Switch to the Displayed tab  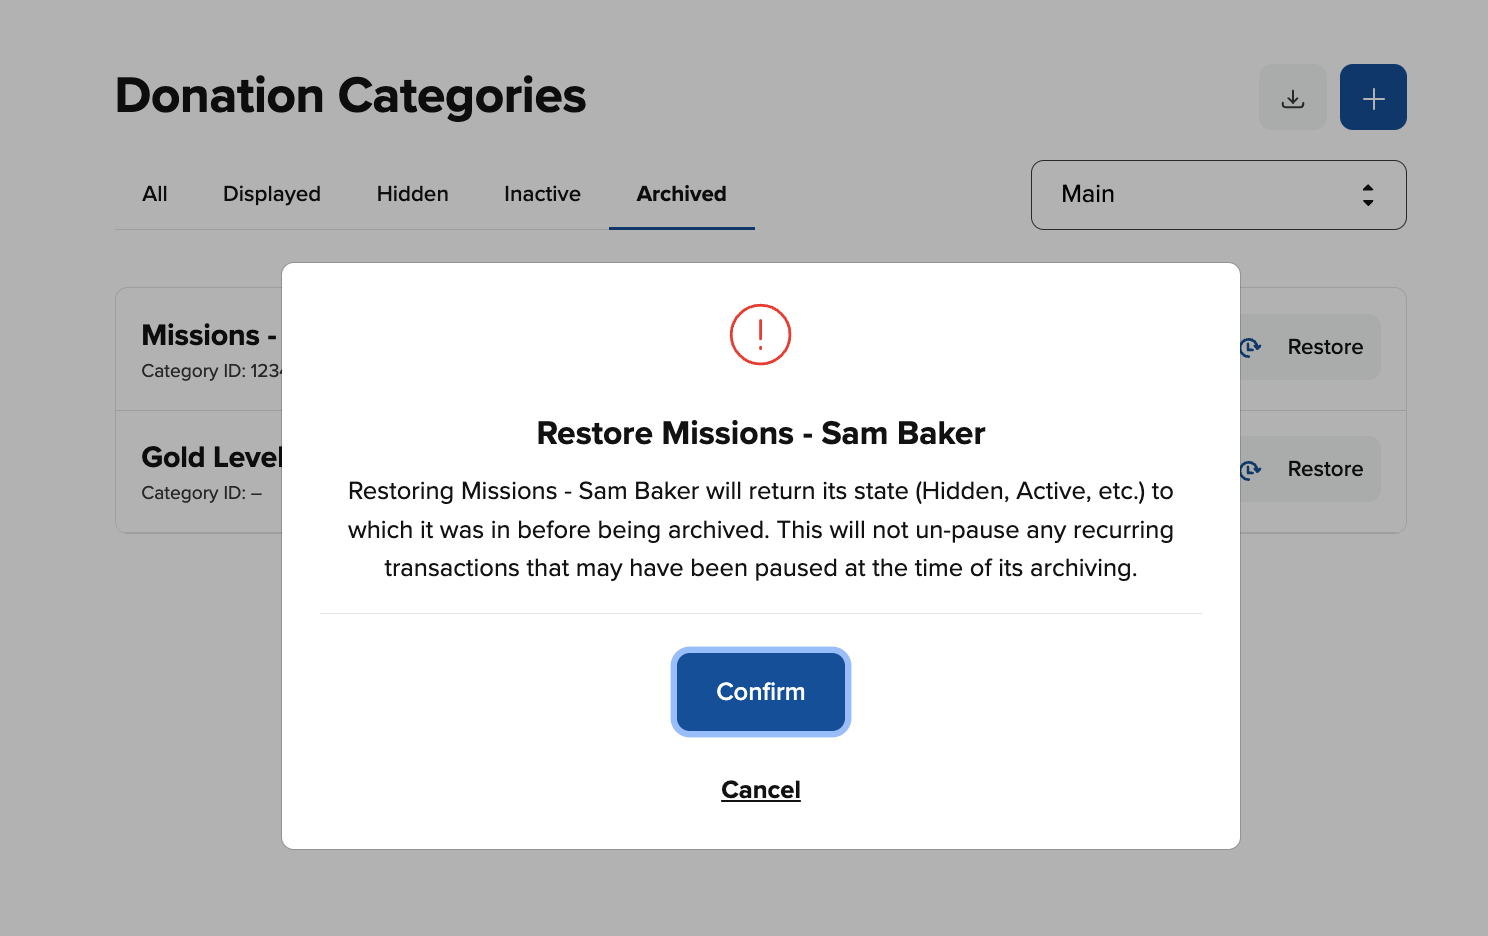[x=271, y=194]
